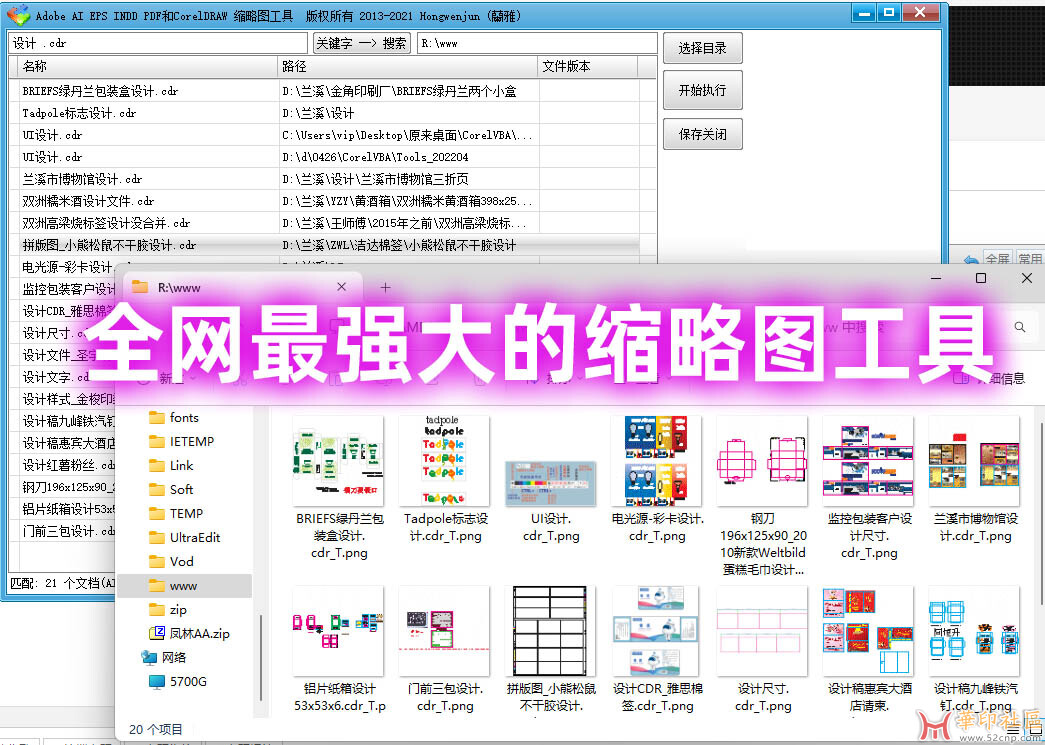Click the directory path field R:\www
Image resolution: width=1045 pixels, height=745 pixels.
[x=536, y=43]
